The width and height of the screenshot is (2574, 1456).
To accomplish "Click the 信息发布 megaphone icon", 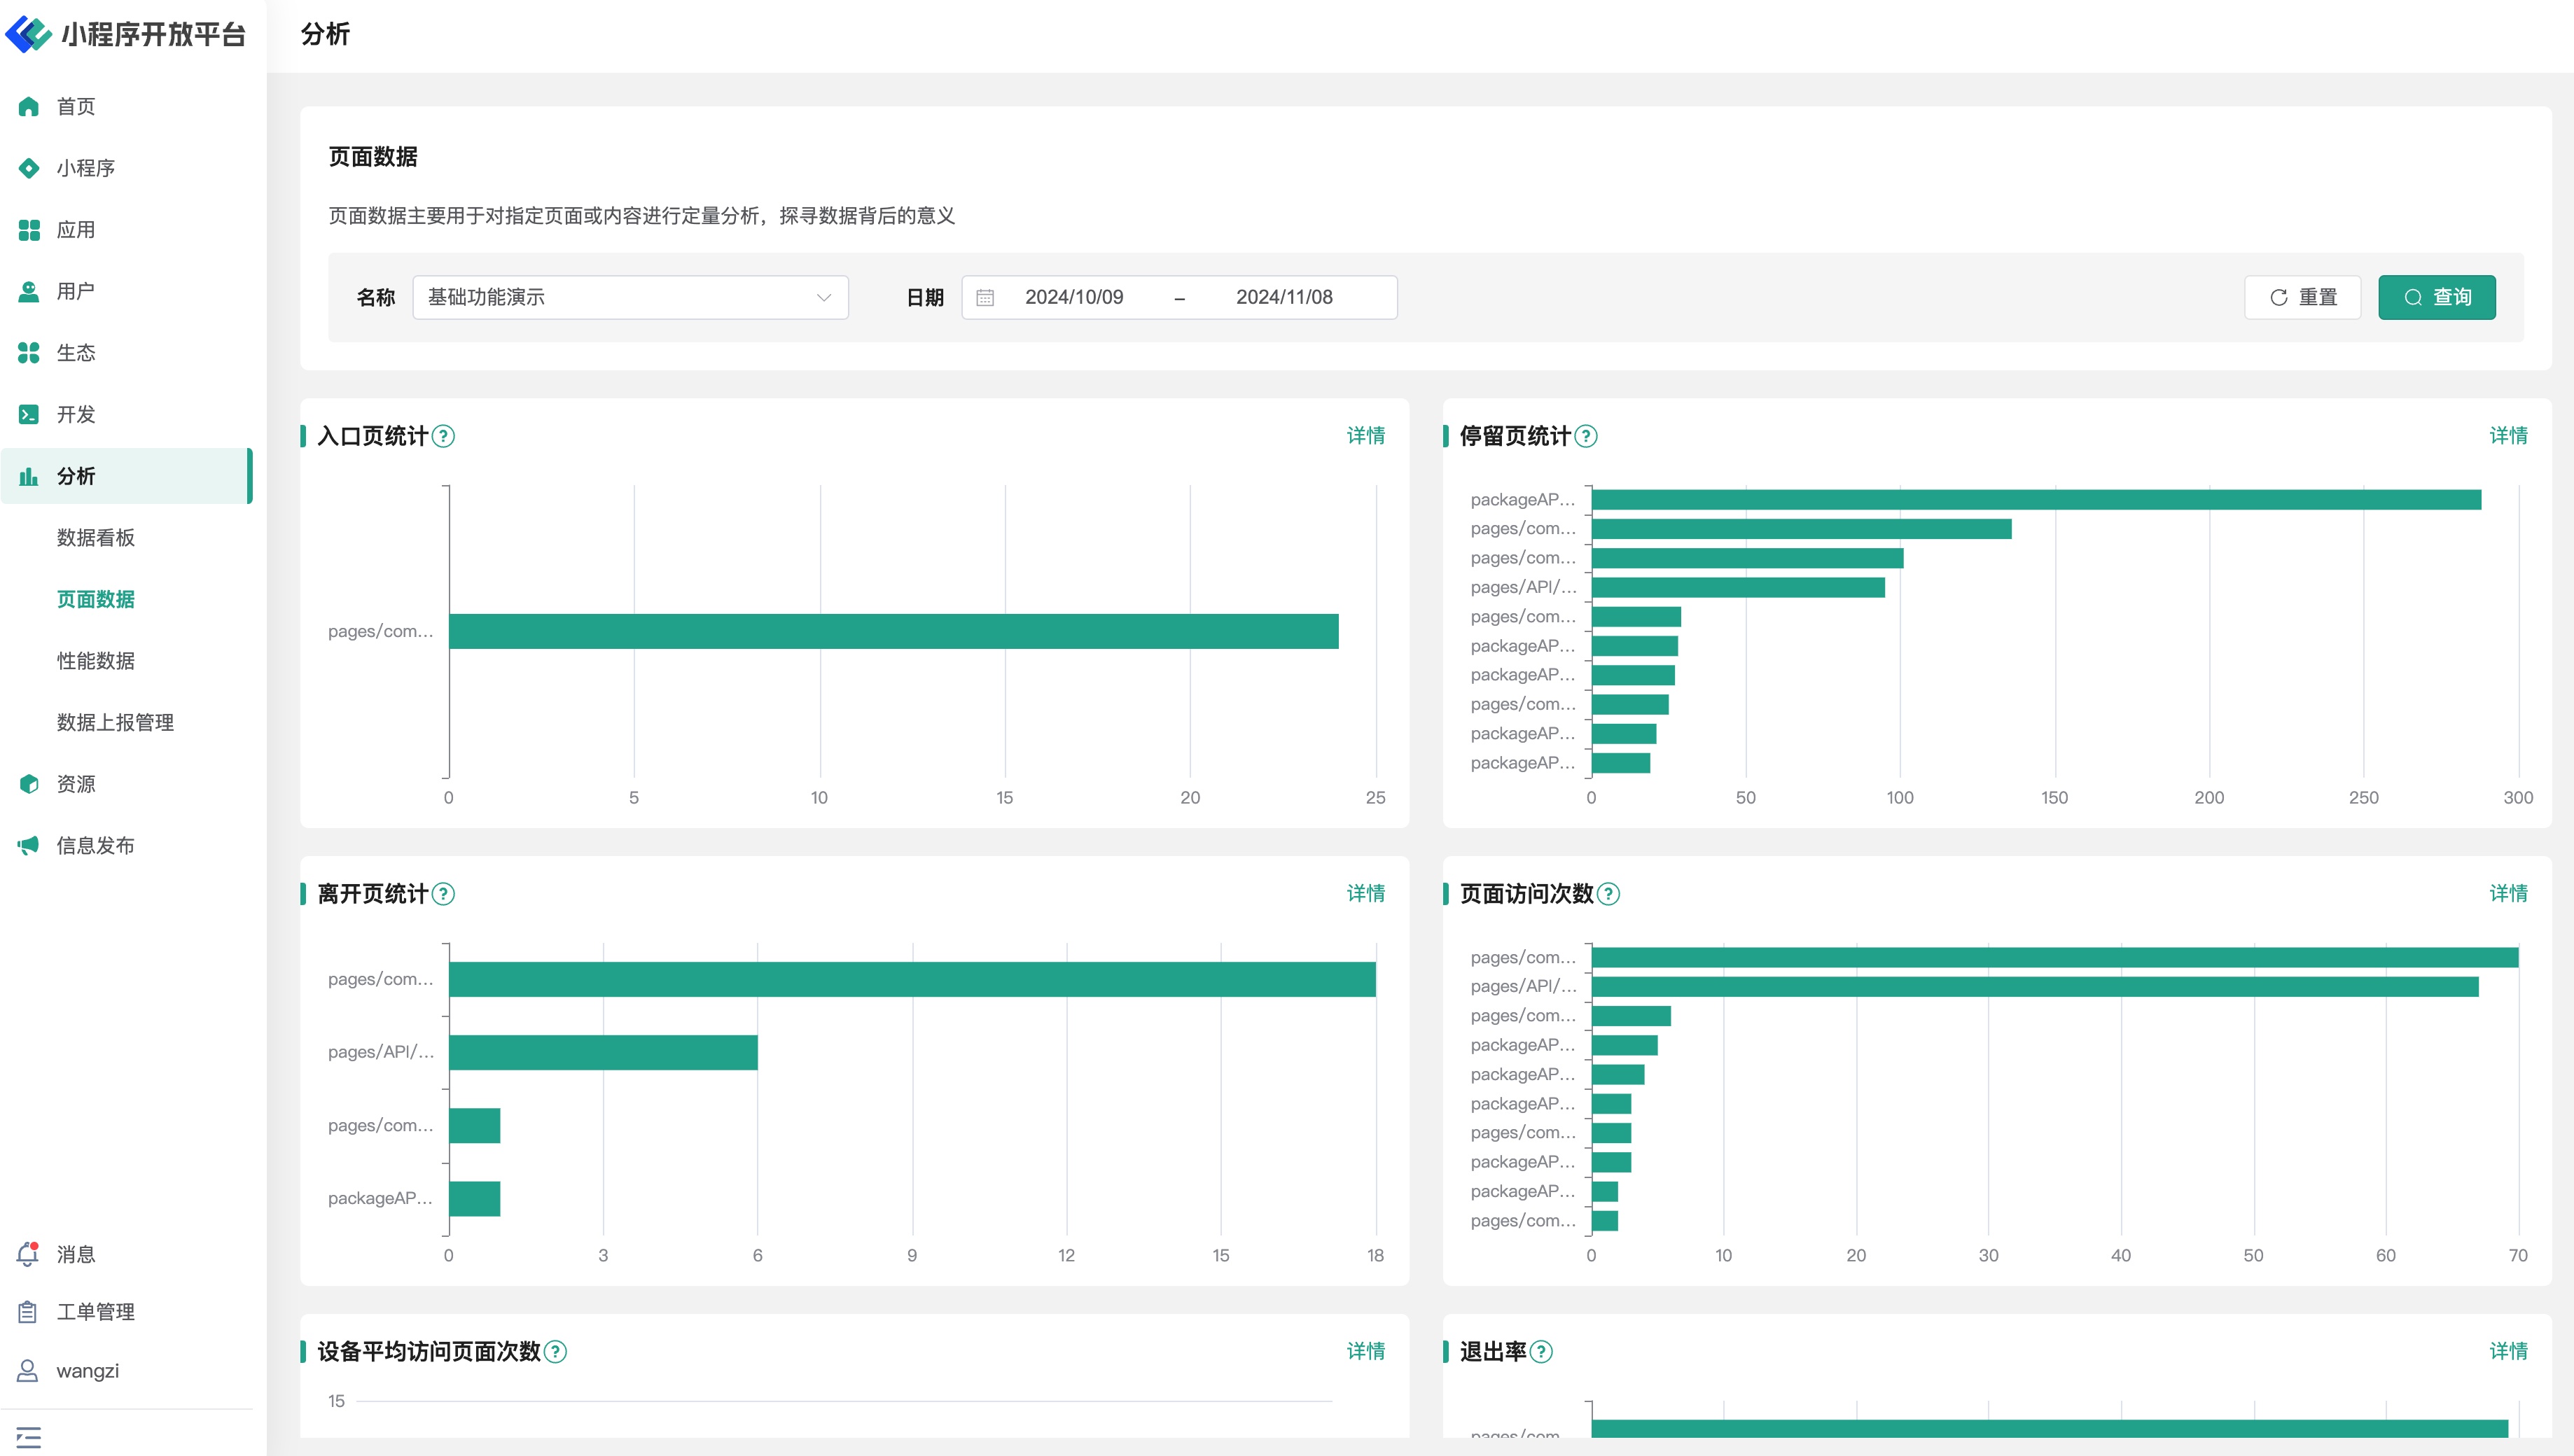I will (29, 846).
